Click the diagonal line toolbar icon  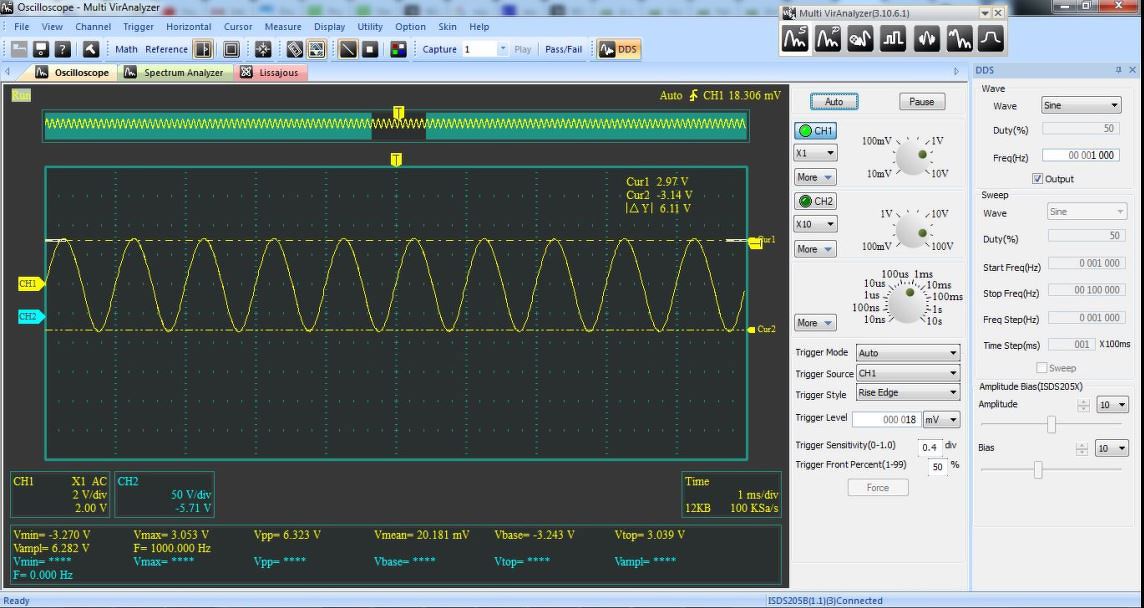[348, 49]
